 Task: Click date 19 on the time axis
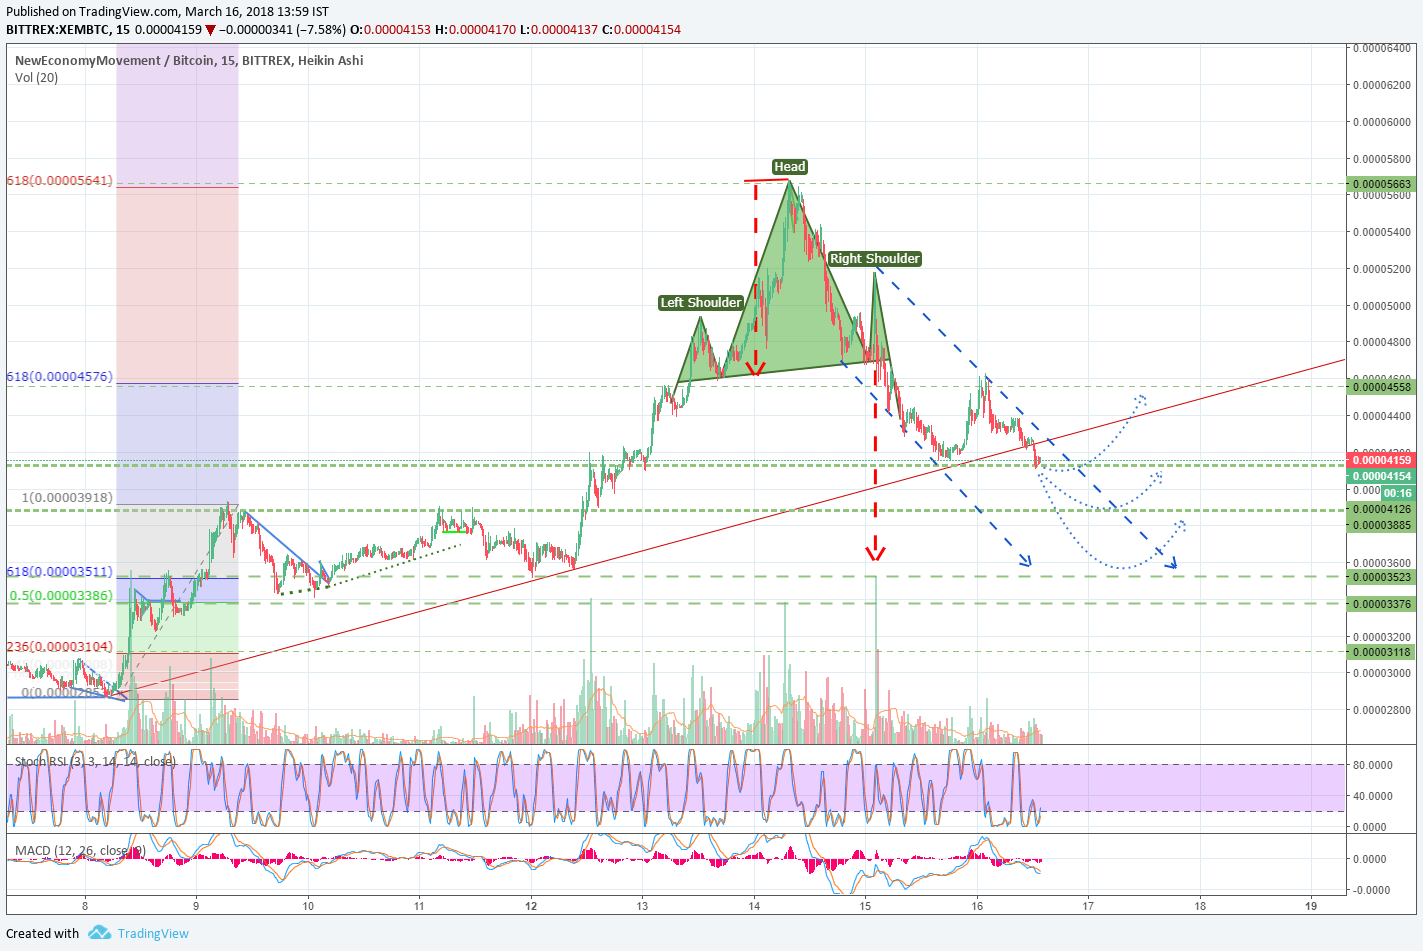coord(1311,906)
